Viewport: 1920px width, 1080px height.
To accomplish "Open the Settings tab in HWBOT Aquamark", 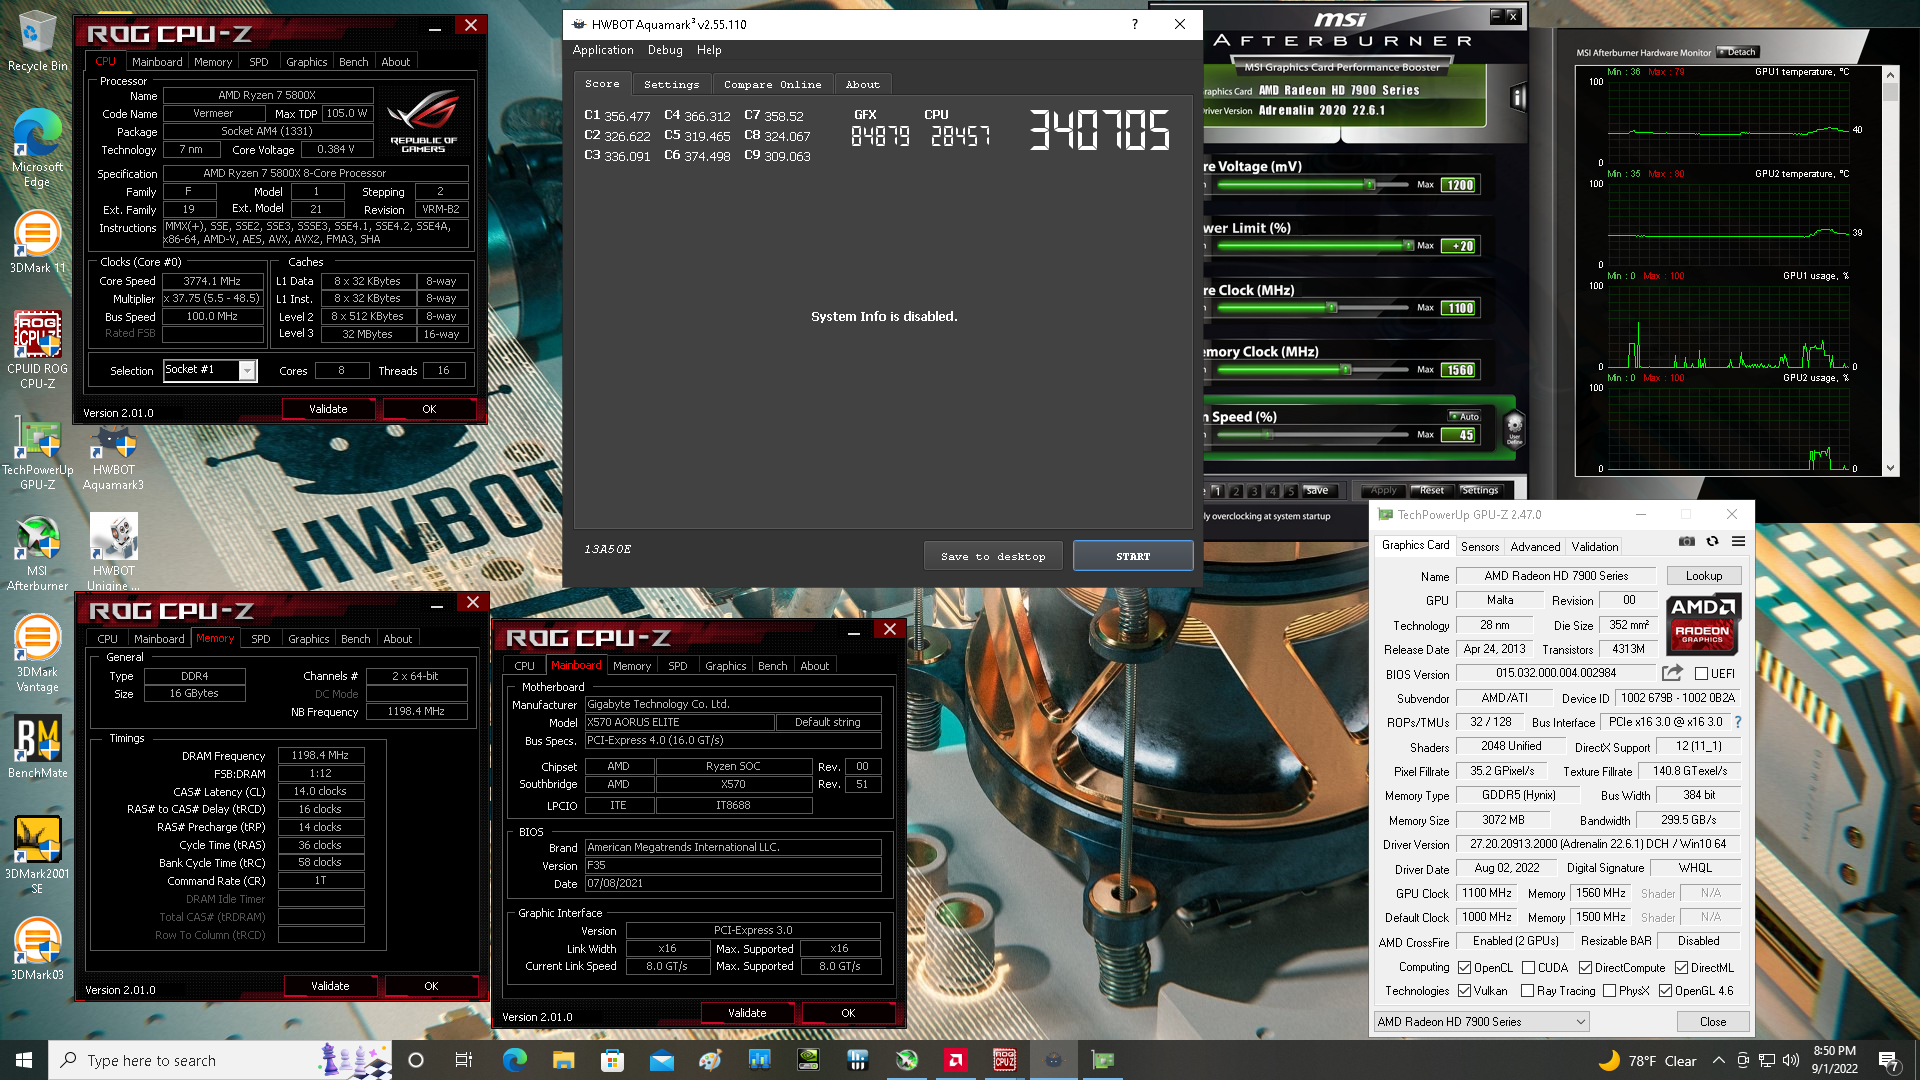I will (x=671, y=84).
